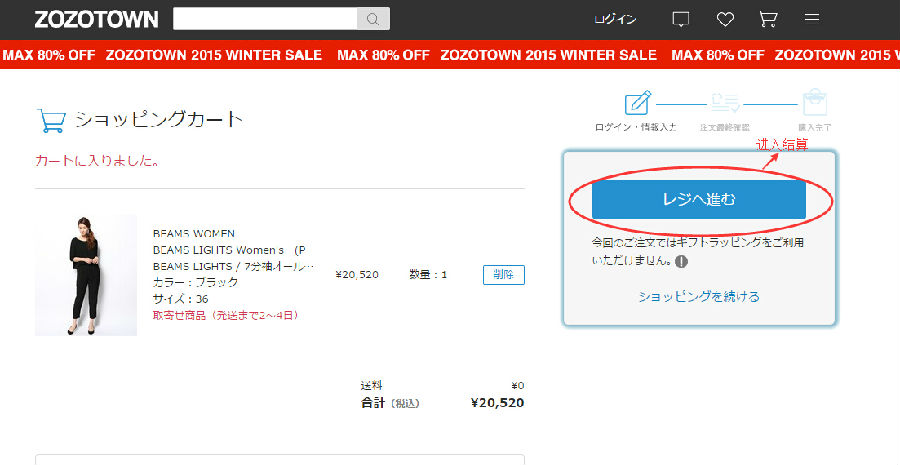Open the hamburger menu icon
The image size is (900, 465).
point(812,18)
